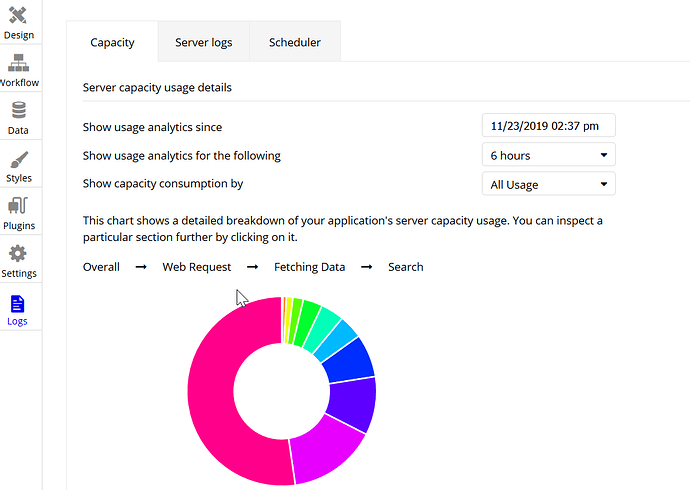690x490 pixels.
Task: Click the Search breadcrumb
Action: (406, 267)
